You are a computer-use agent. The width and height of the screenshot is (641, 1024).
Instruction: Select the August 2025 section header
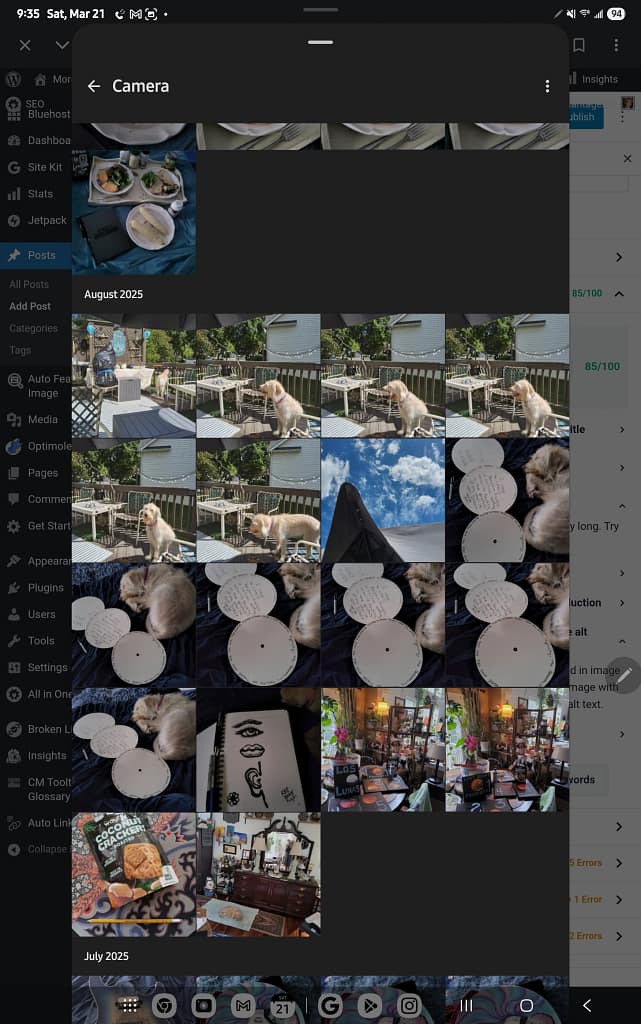click(114, 295)
